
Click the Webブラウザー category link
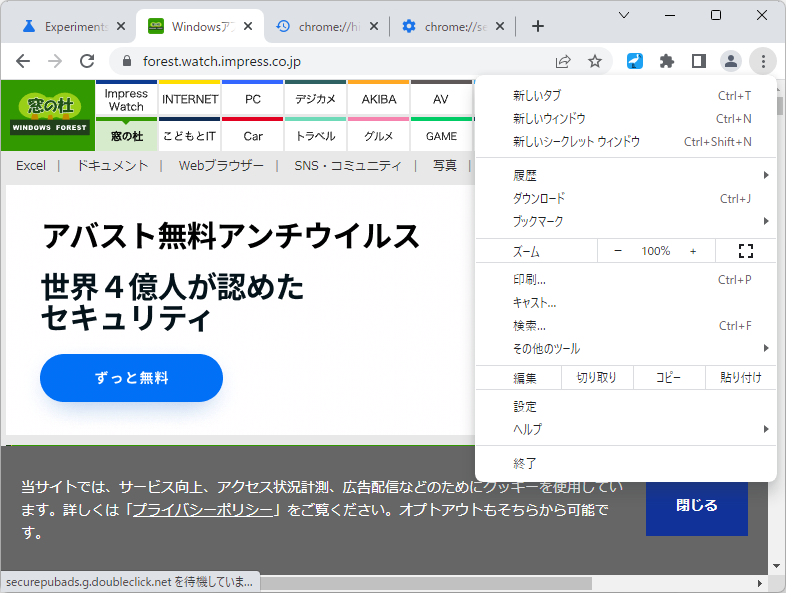221,165
